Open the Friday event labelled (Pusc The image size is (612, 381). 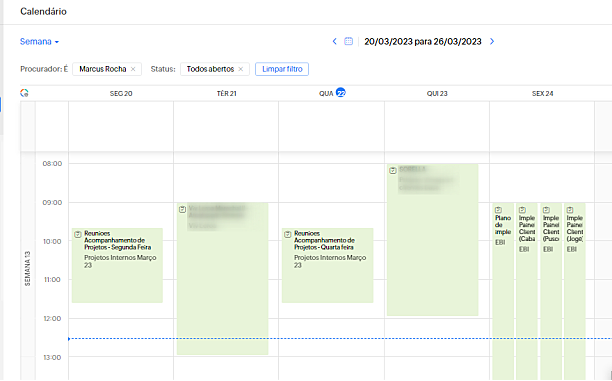(x=551, y=291)
